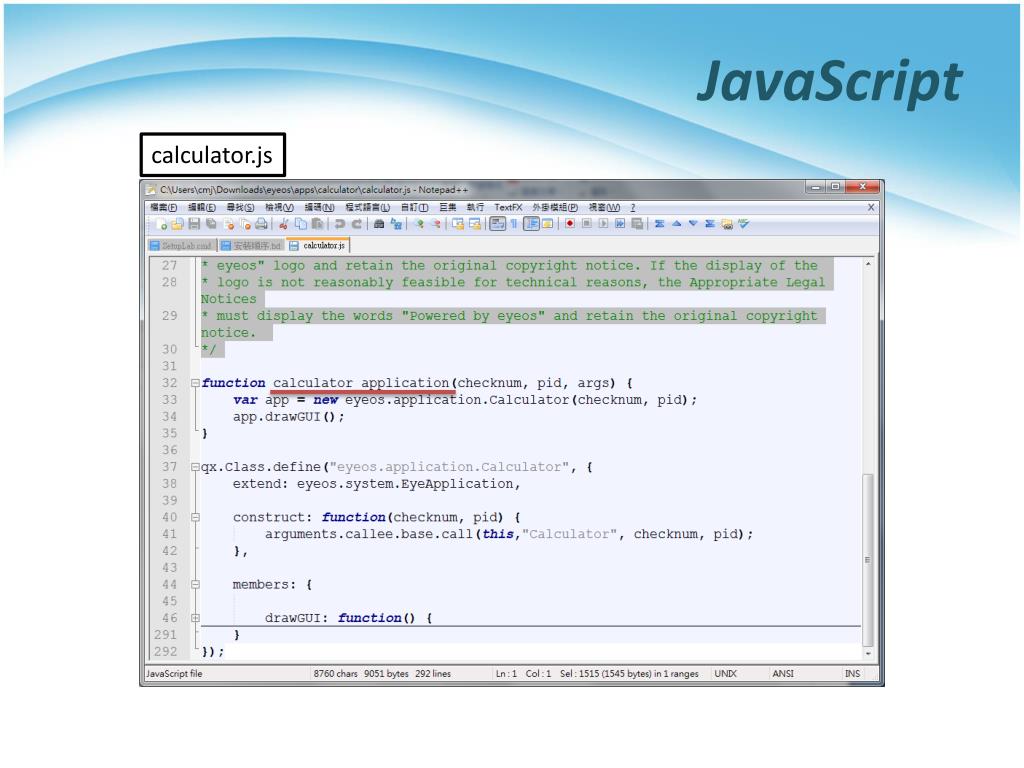Click 'INS' insert mode in status bar
This screenshot has height=768, width=1024.
(x=852, y=673)
